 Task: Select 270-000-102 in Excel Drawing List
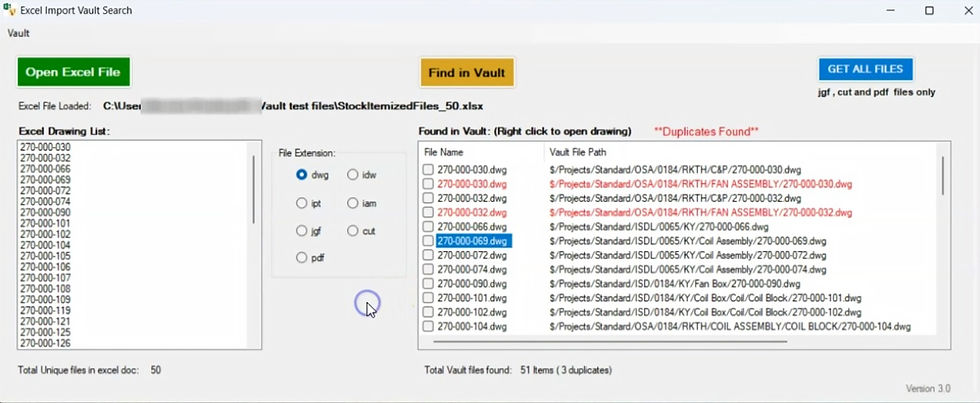tap(45, 234)
